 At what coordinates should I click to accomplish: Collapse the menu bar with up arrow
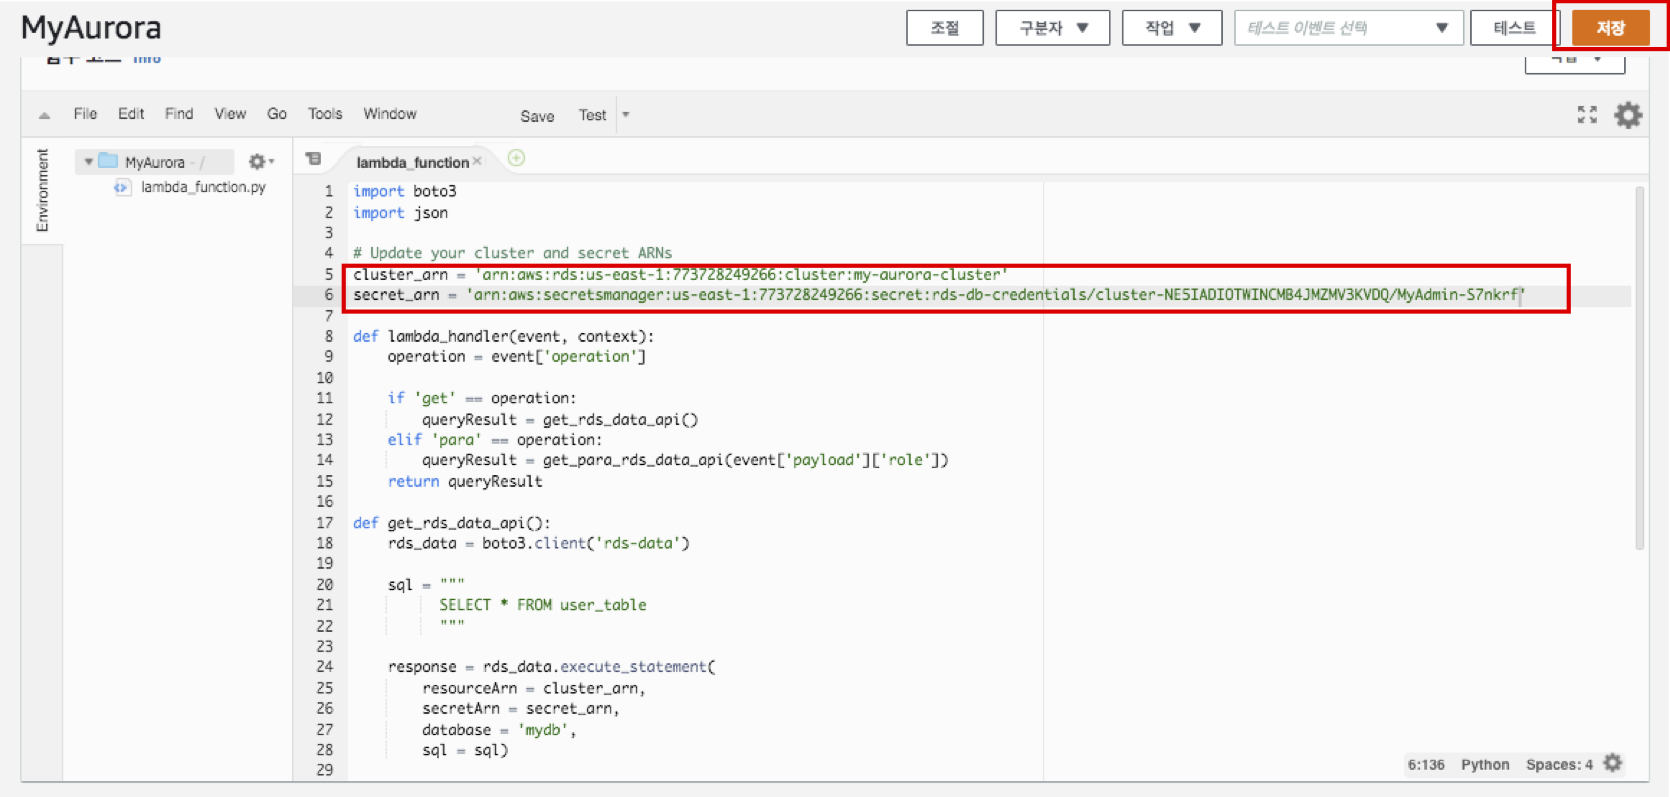point(44,115)
